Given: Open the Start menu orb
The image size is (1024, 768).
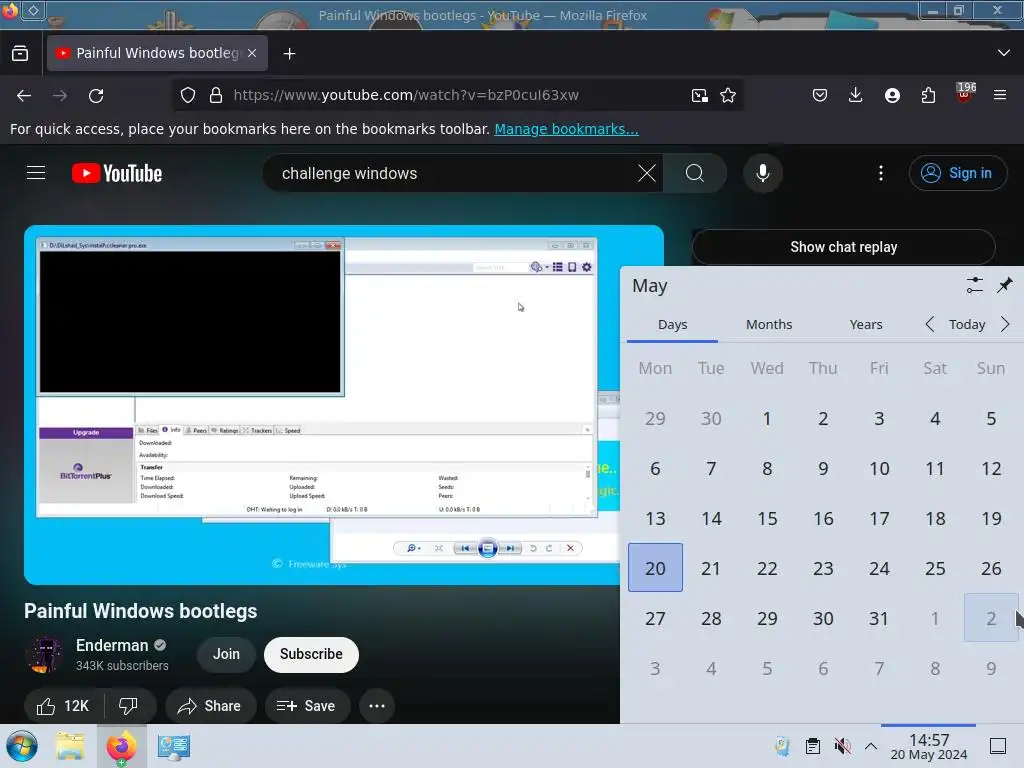Looking at the screenshot, I should pyautogui.click(x=22, y=746).
